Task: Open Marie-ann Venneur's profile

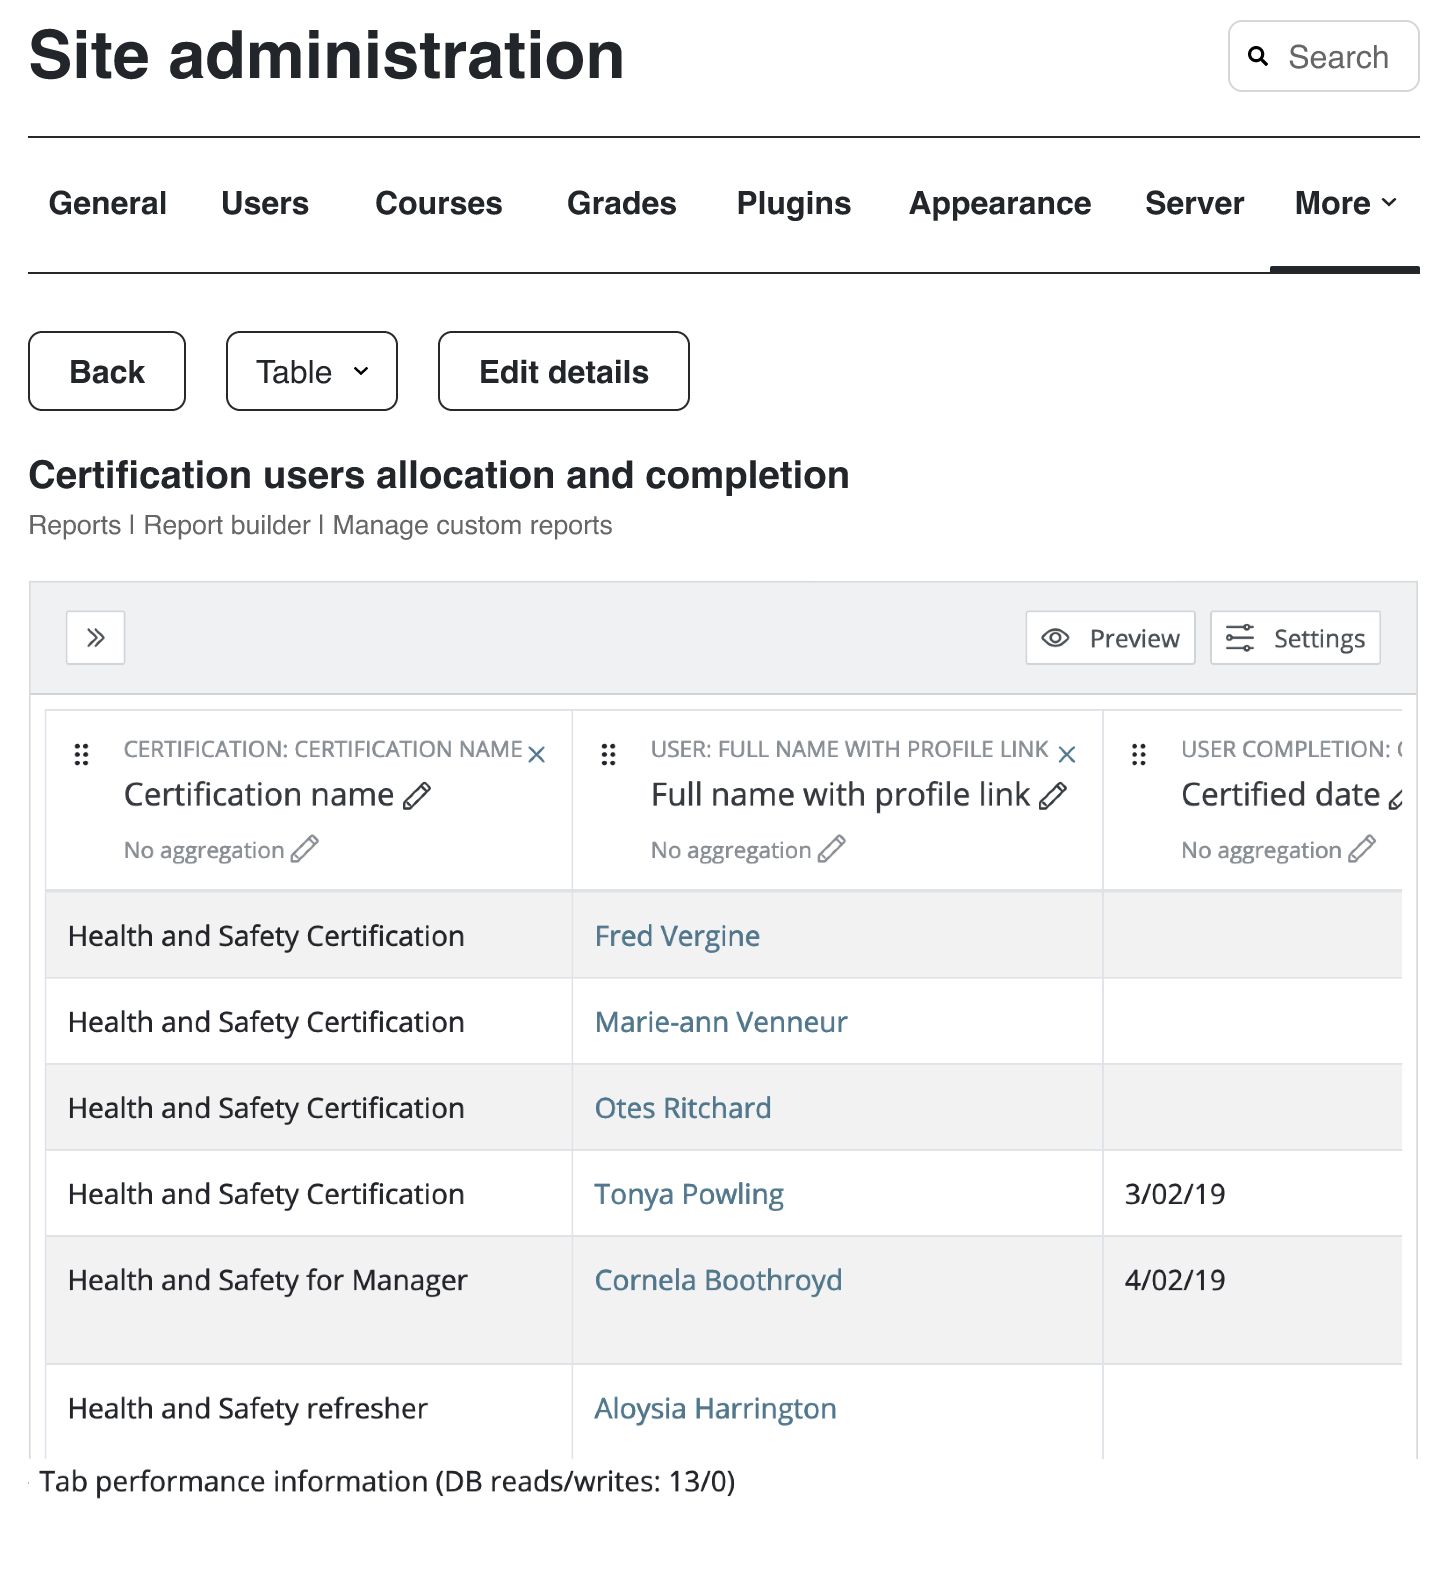Action: tap(721, 1022)
